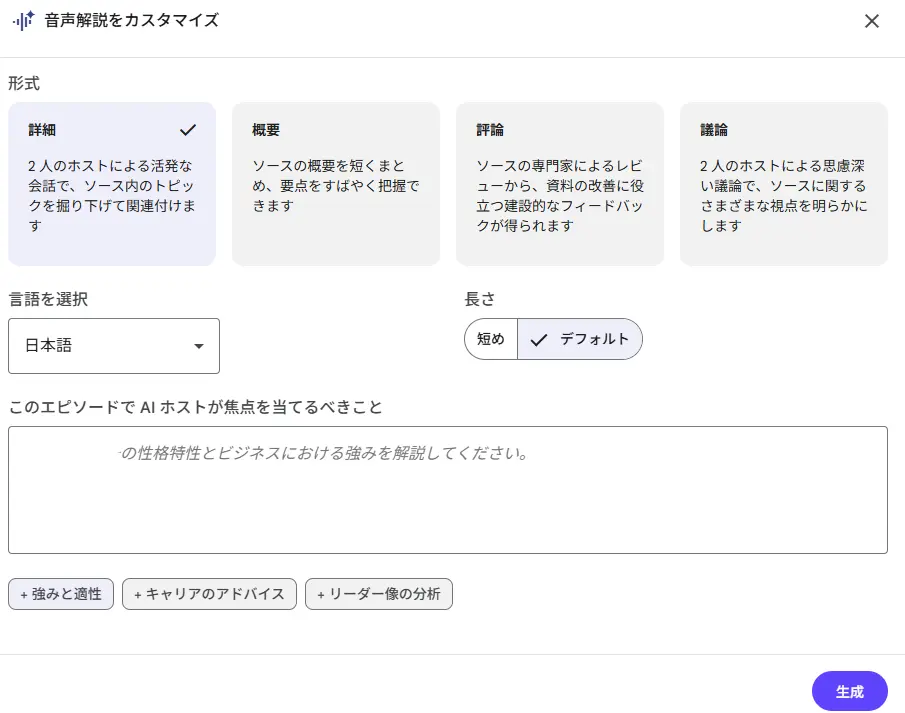The width and height of the screenshot is (905, 713).
Task: Choose the 評論 format option
Action: tap(560, 184)
